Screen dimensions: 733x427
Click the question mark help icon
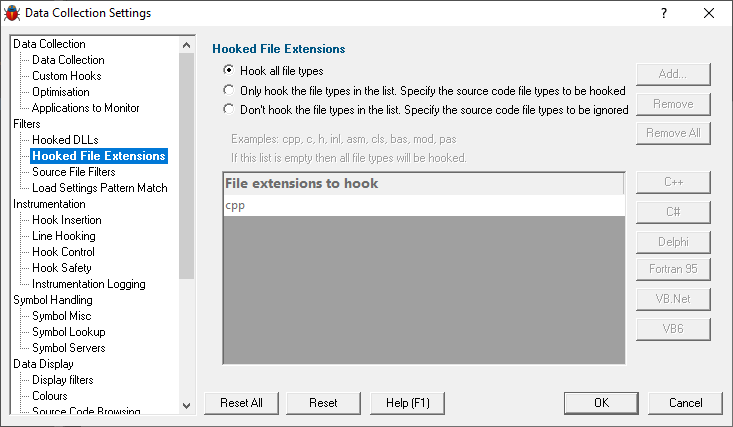pos(664,13)
